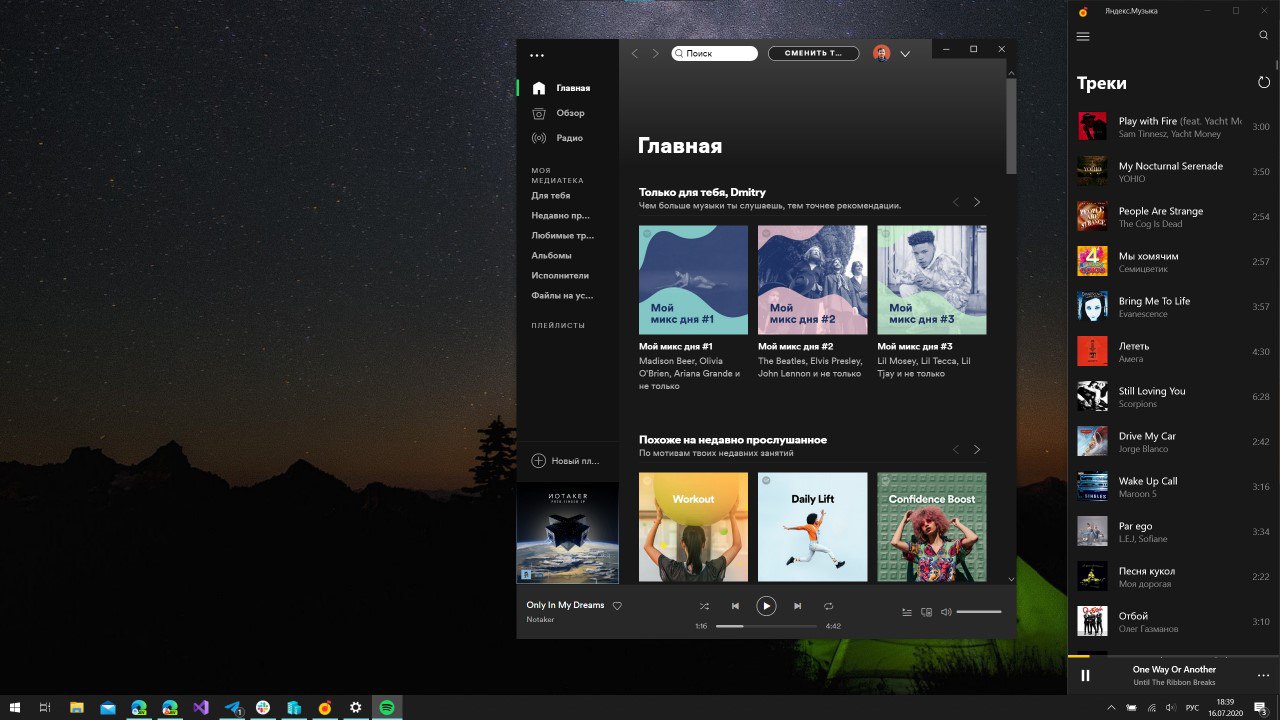
Task: Open Любимые тр... in Spotify library
Action: [562, 235]
